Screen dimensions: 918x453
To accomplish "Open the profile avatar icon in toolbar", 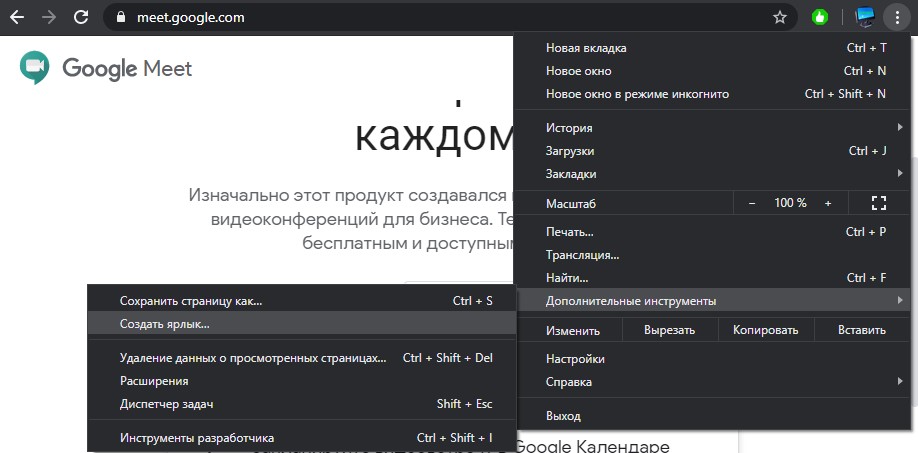I will (865, 18).
